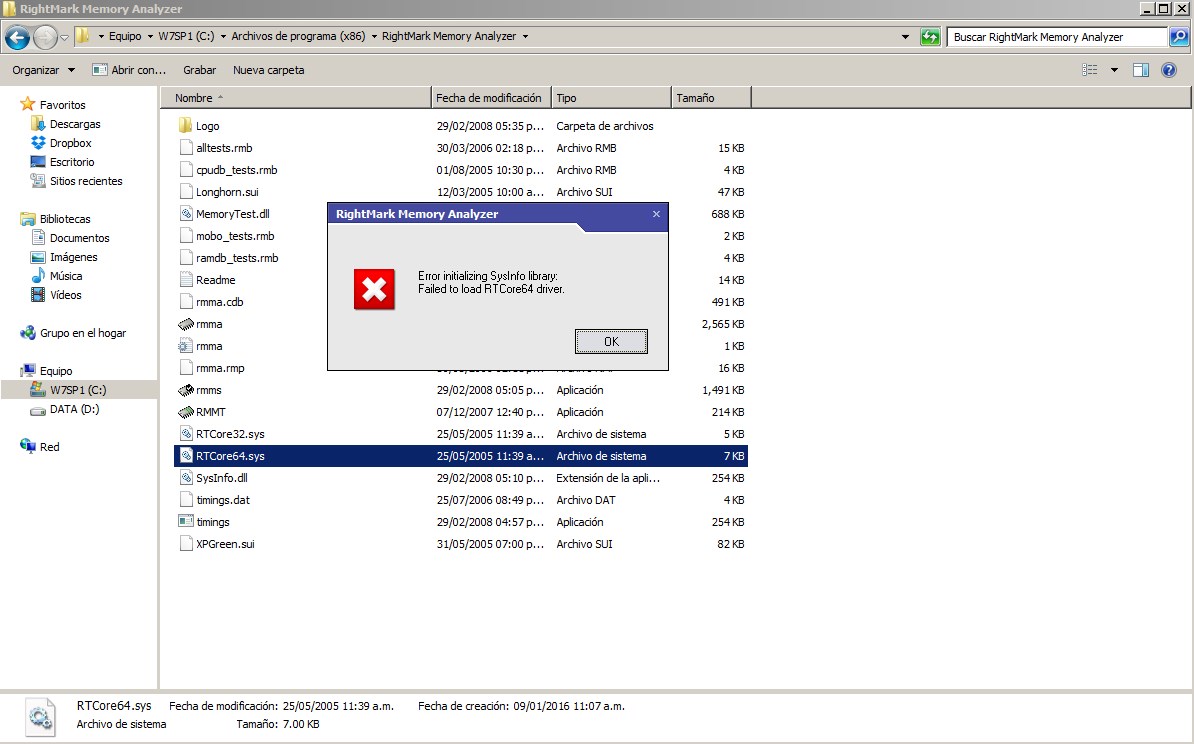Select the rmma.cdb file
Screen dimensions: 1194x744
point(219,302)
